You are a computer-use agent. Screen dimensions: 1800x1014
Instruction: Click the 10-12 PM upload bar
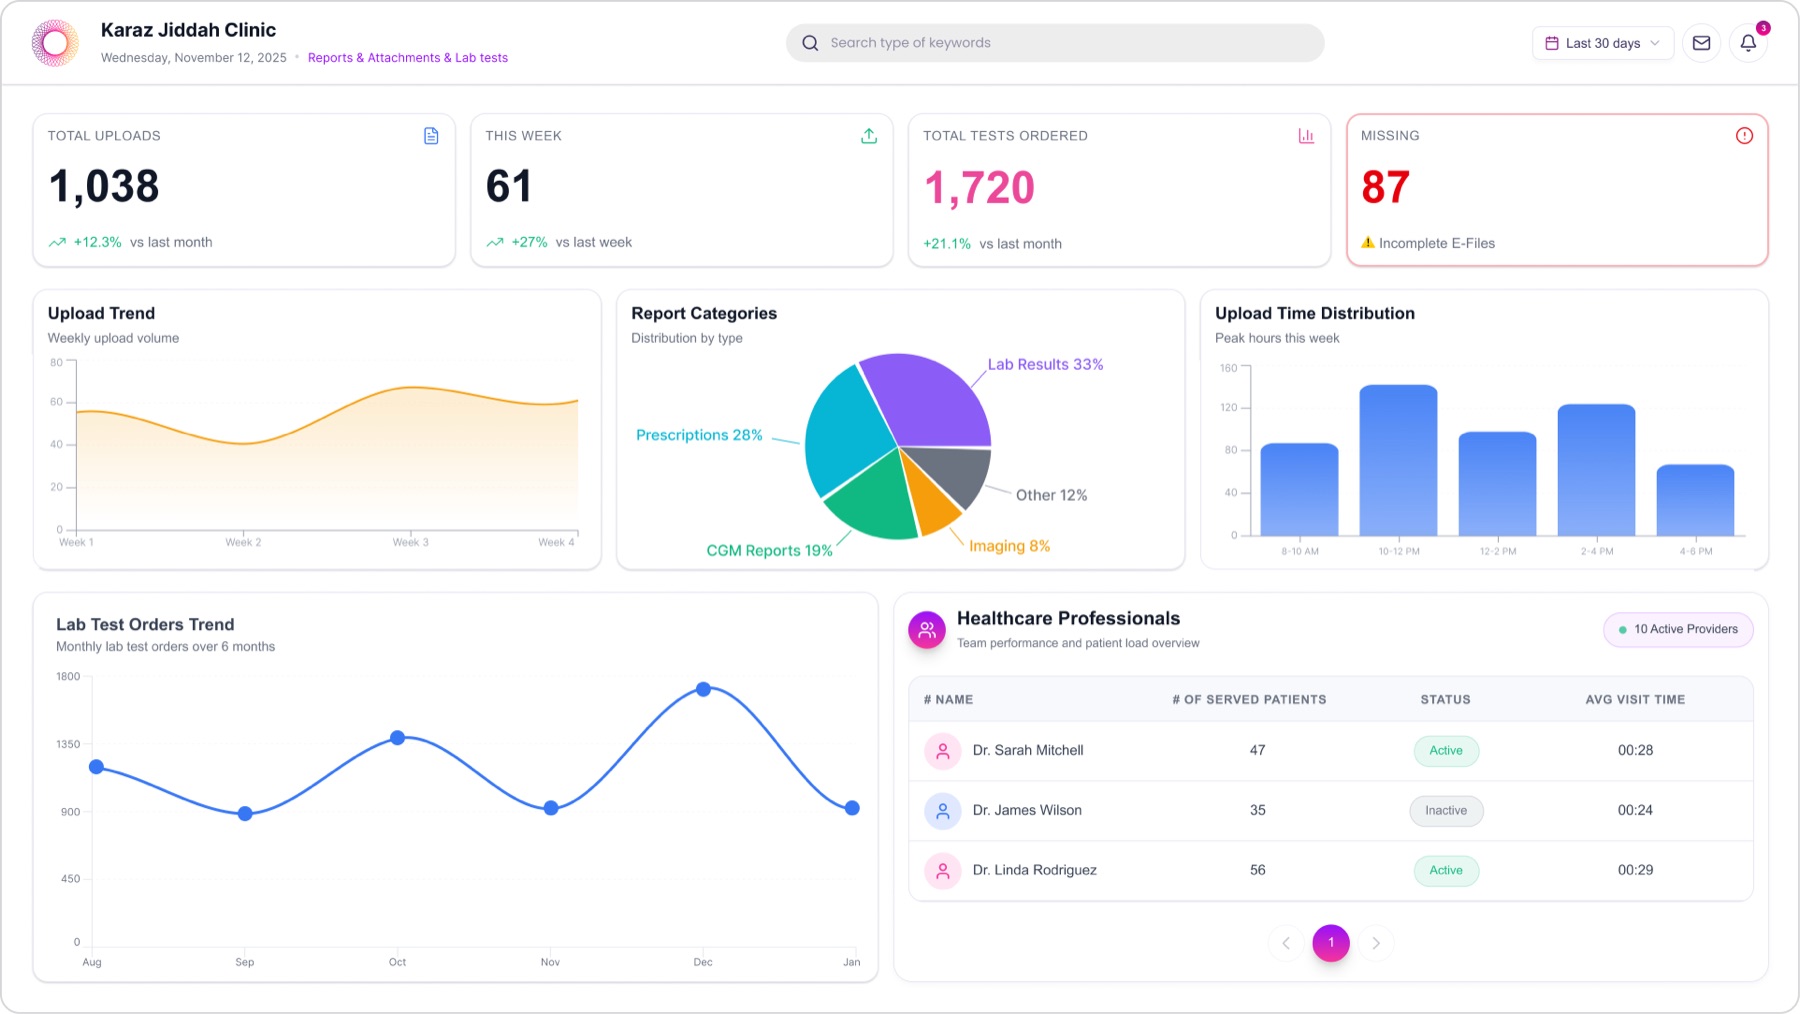tap(1398, 460)
